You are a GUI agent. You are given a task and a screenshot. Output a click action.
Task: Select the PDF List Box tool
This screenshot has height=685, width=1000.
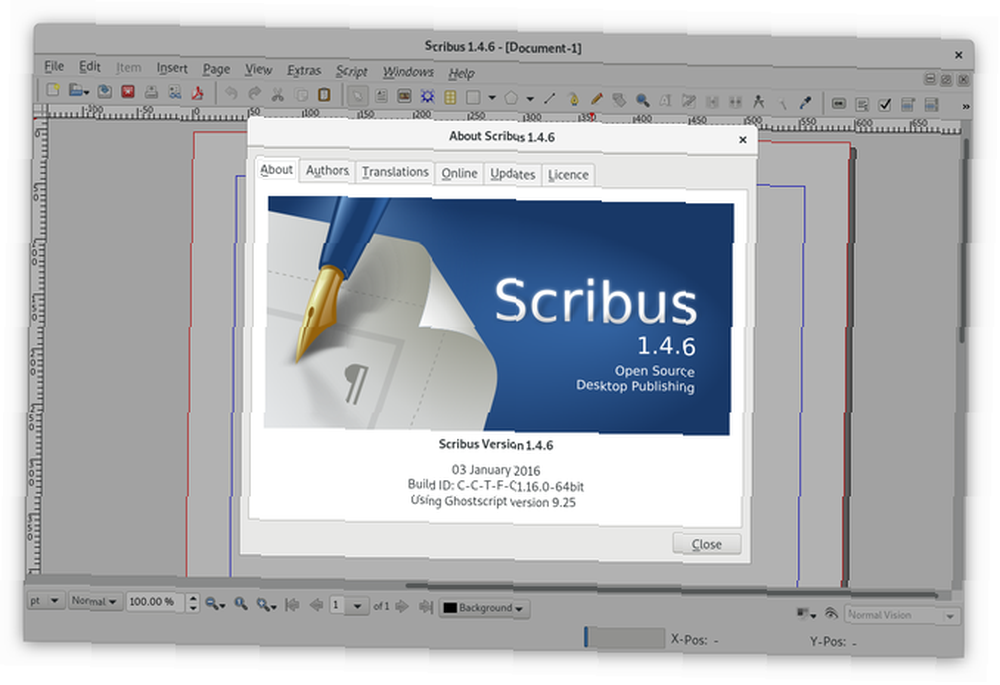click(x=931, y=105)
